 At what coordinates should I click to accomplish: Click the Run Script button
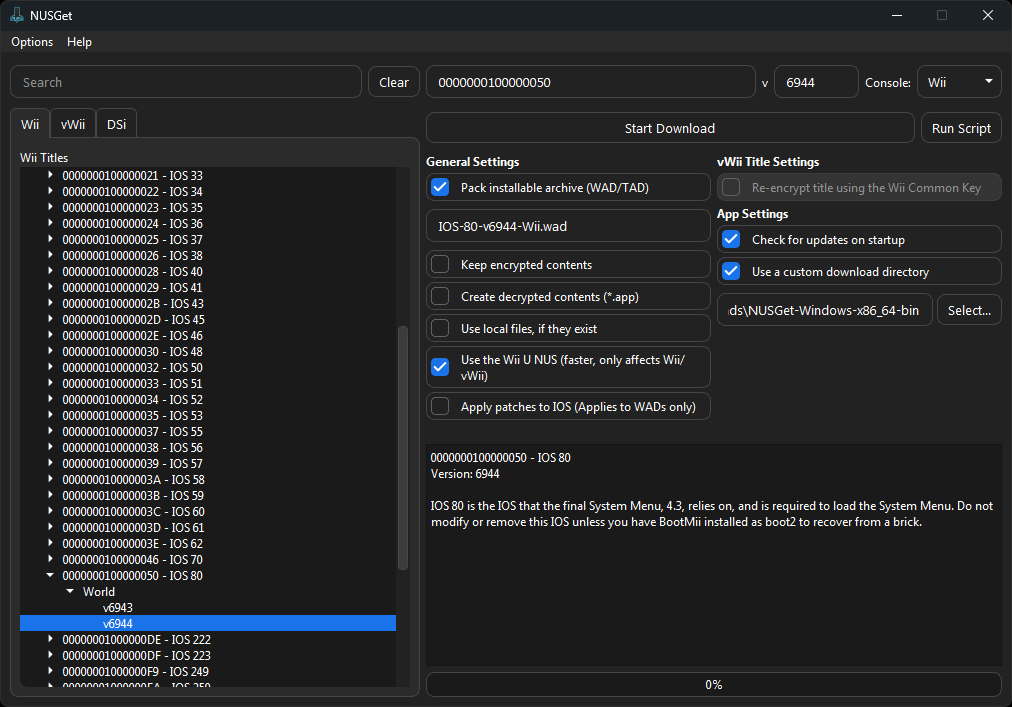coord(960,128)
